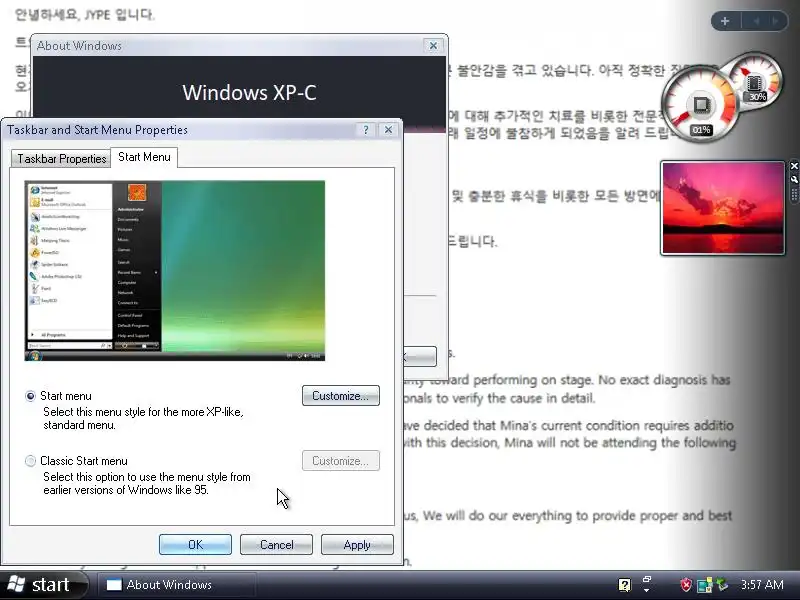Click the memory gauge showing 30%
This screenshot has width=800, height=600.
(758, 79)
